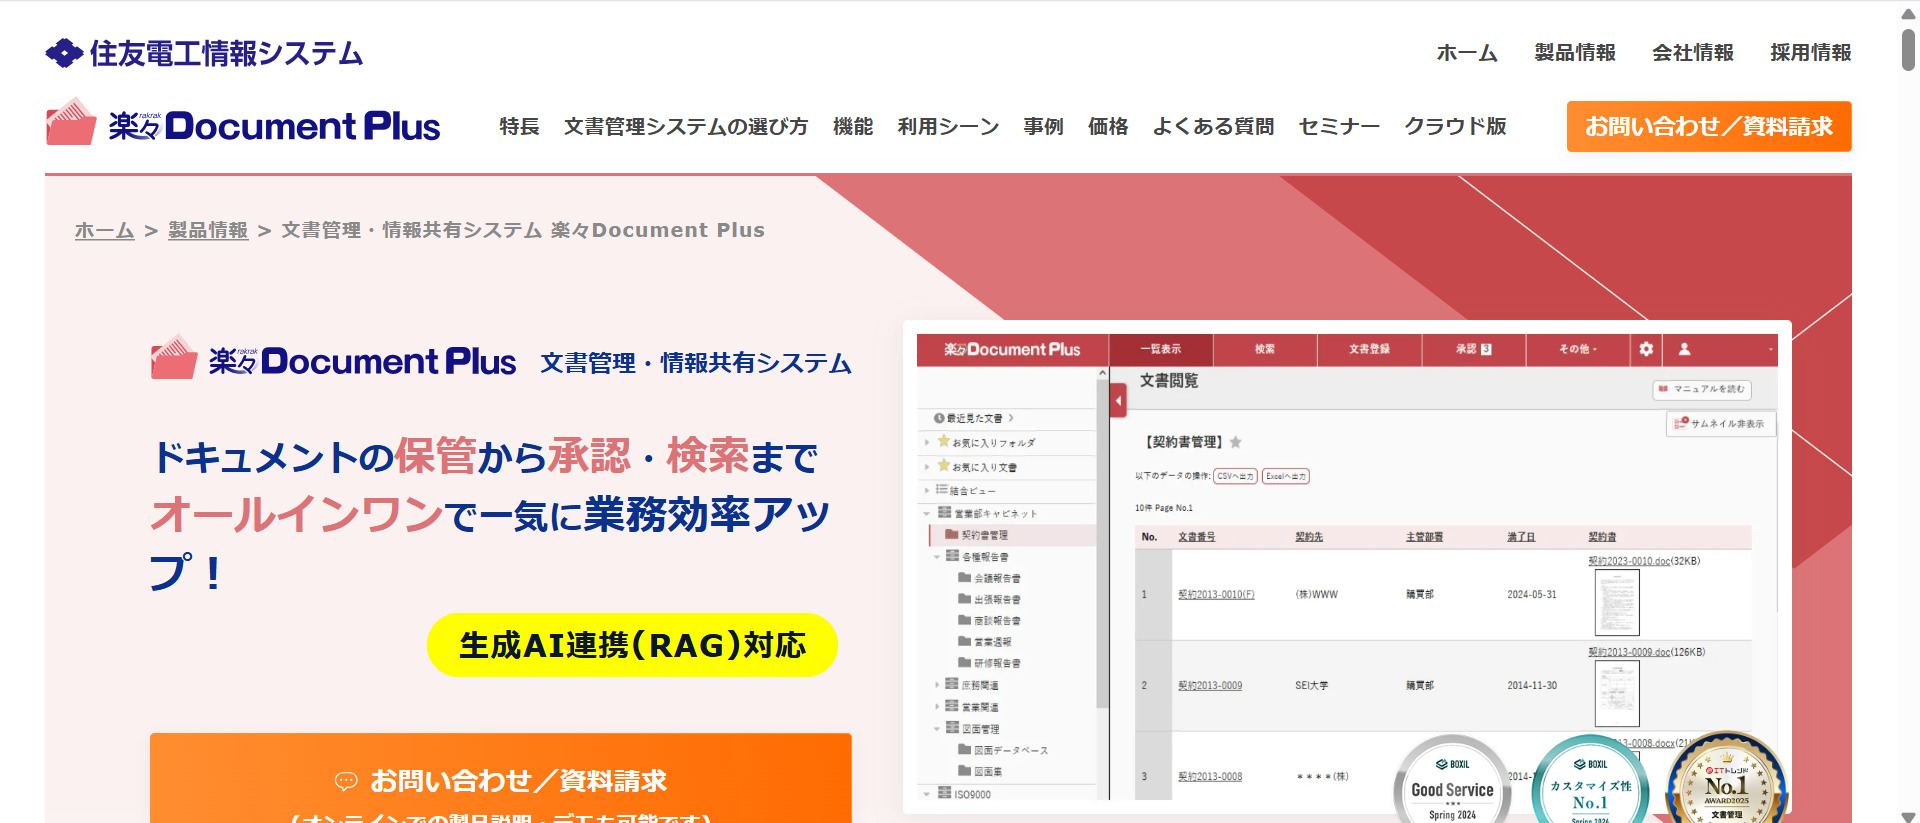Image resolution: width=1920 pixels, height=823 pixels.
Task: Open the 住友電工情報システム company logo
Action: pos(204,53)
